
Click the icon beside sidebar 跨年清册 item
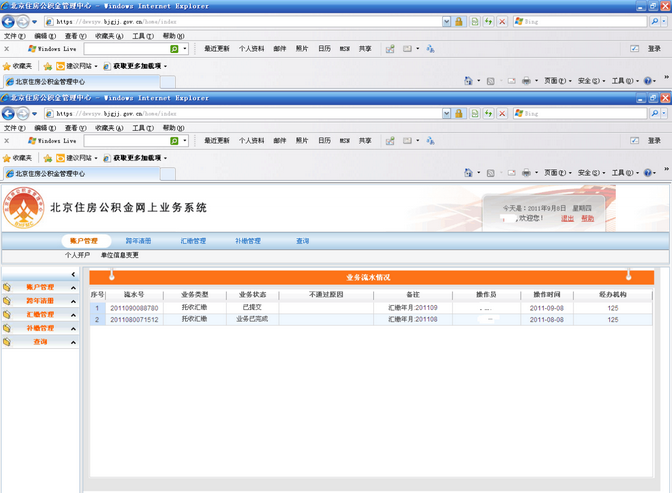click(x=7, y=301)
